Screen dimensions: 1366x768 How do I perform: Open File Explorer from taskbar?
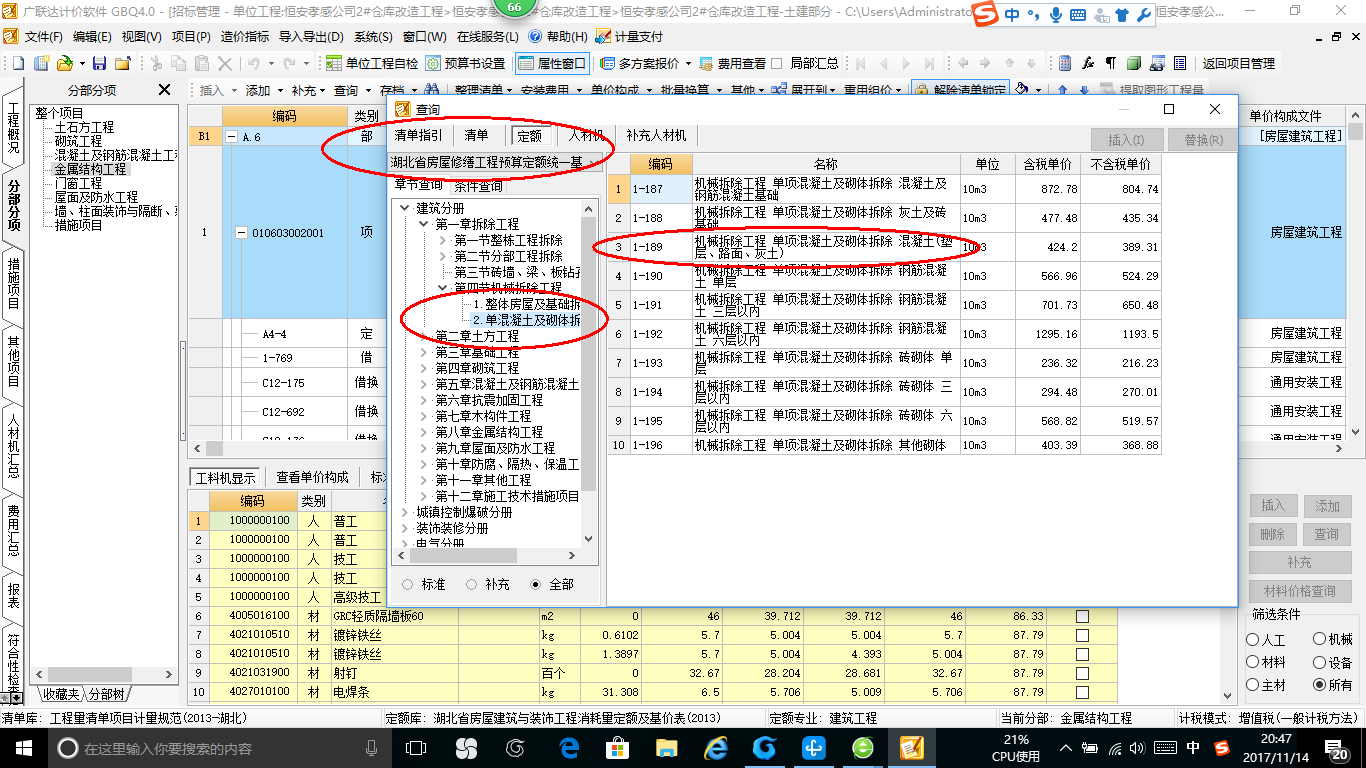[x=666, y=747]
